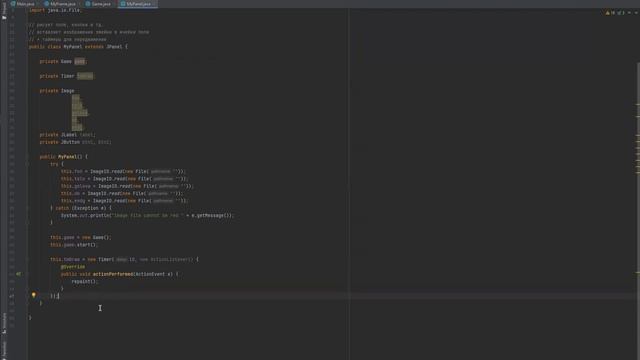Image resolution: width=640 pixels, height=360 pixels.
Task: Click the 'try {' line
Action: tap(57, 164)
